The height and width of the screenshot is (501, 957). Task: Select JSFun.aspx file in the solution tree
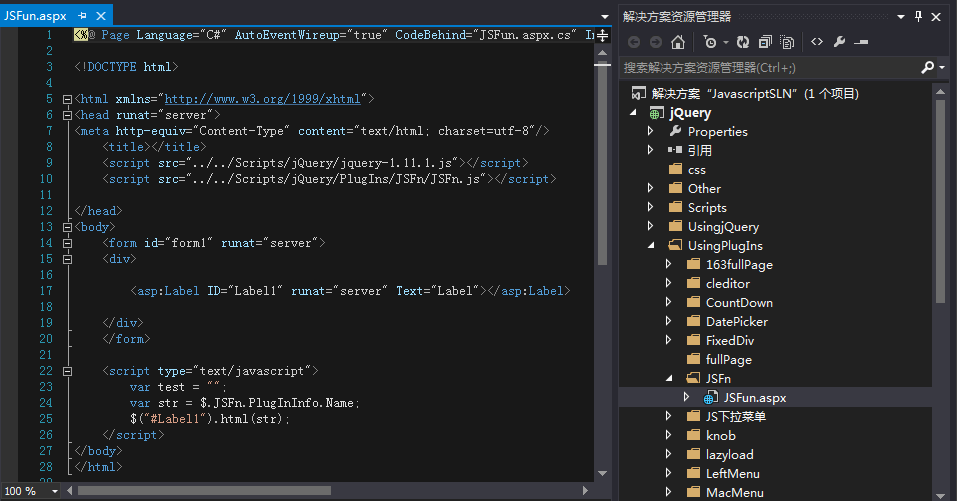(755, 398)
